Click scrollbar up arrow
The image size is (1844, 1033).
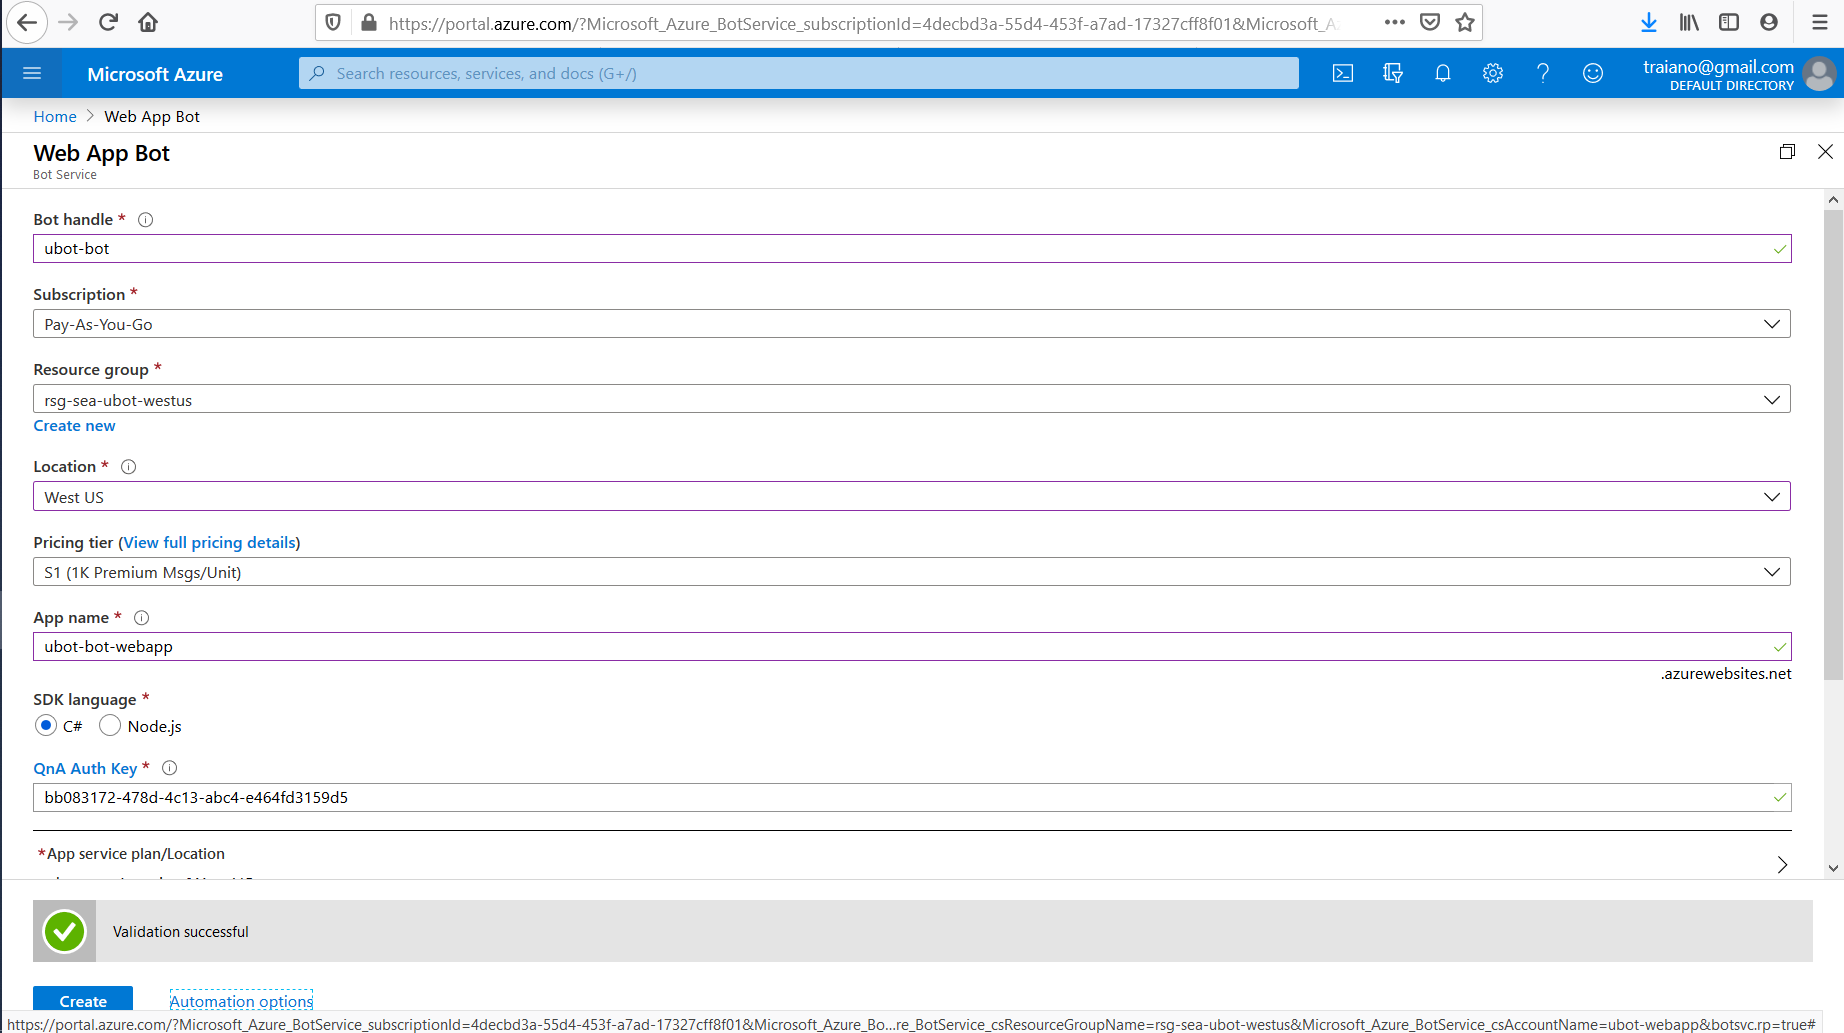tap(1833, 200)
